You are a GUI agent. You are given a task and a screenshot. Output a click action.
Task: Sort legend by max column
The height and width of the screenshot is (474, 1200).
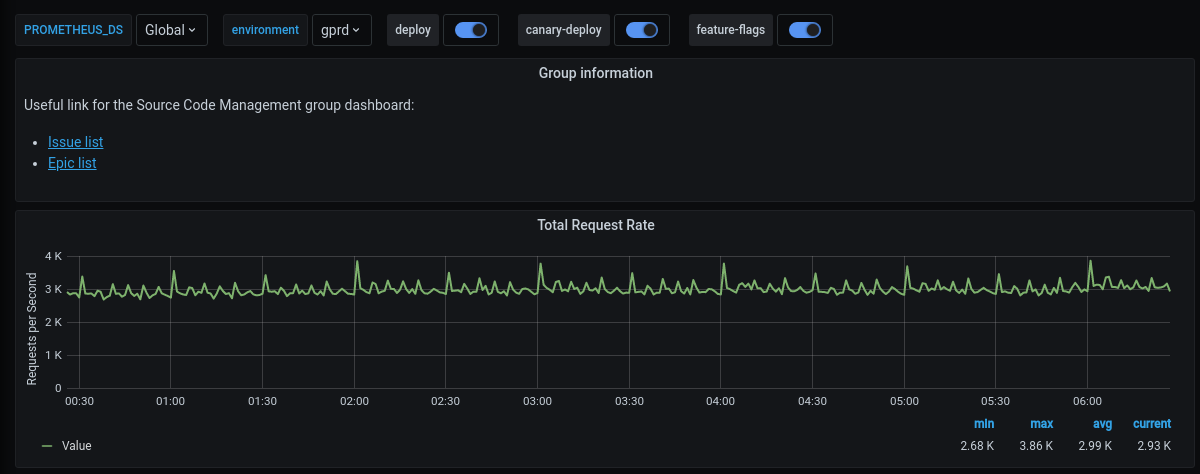tap(1041, 424)
